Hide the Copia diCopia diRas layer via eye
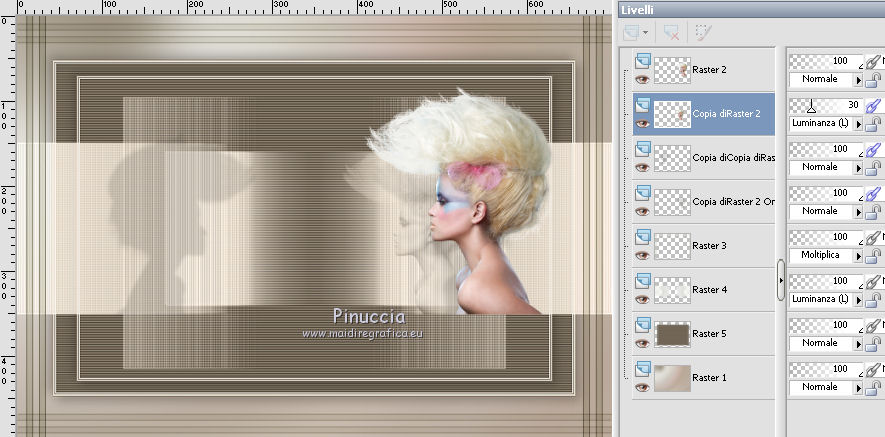The width and height of the screenshot is (885, 437). tap(642, 168)
